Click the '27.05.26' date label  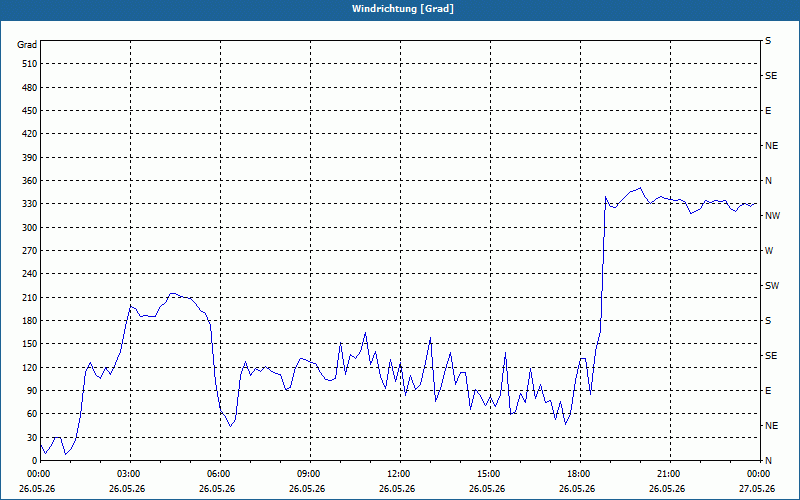point(757,489)
